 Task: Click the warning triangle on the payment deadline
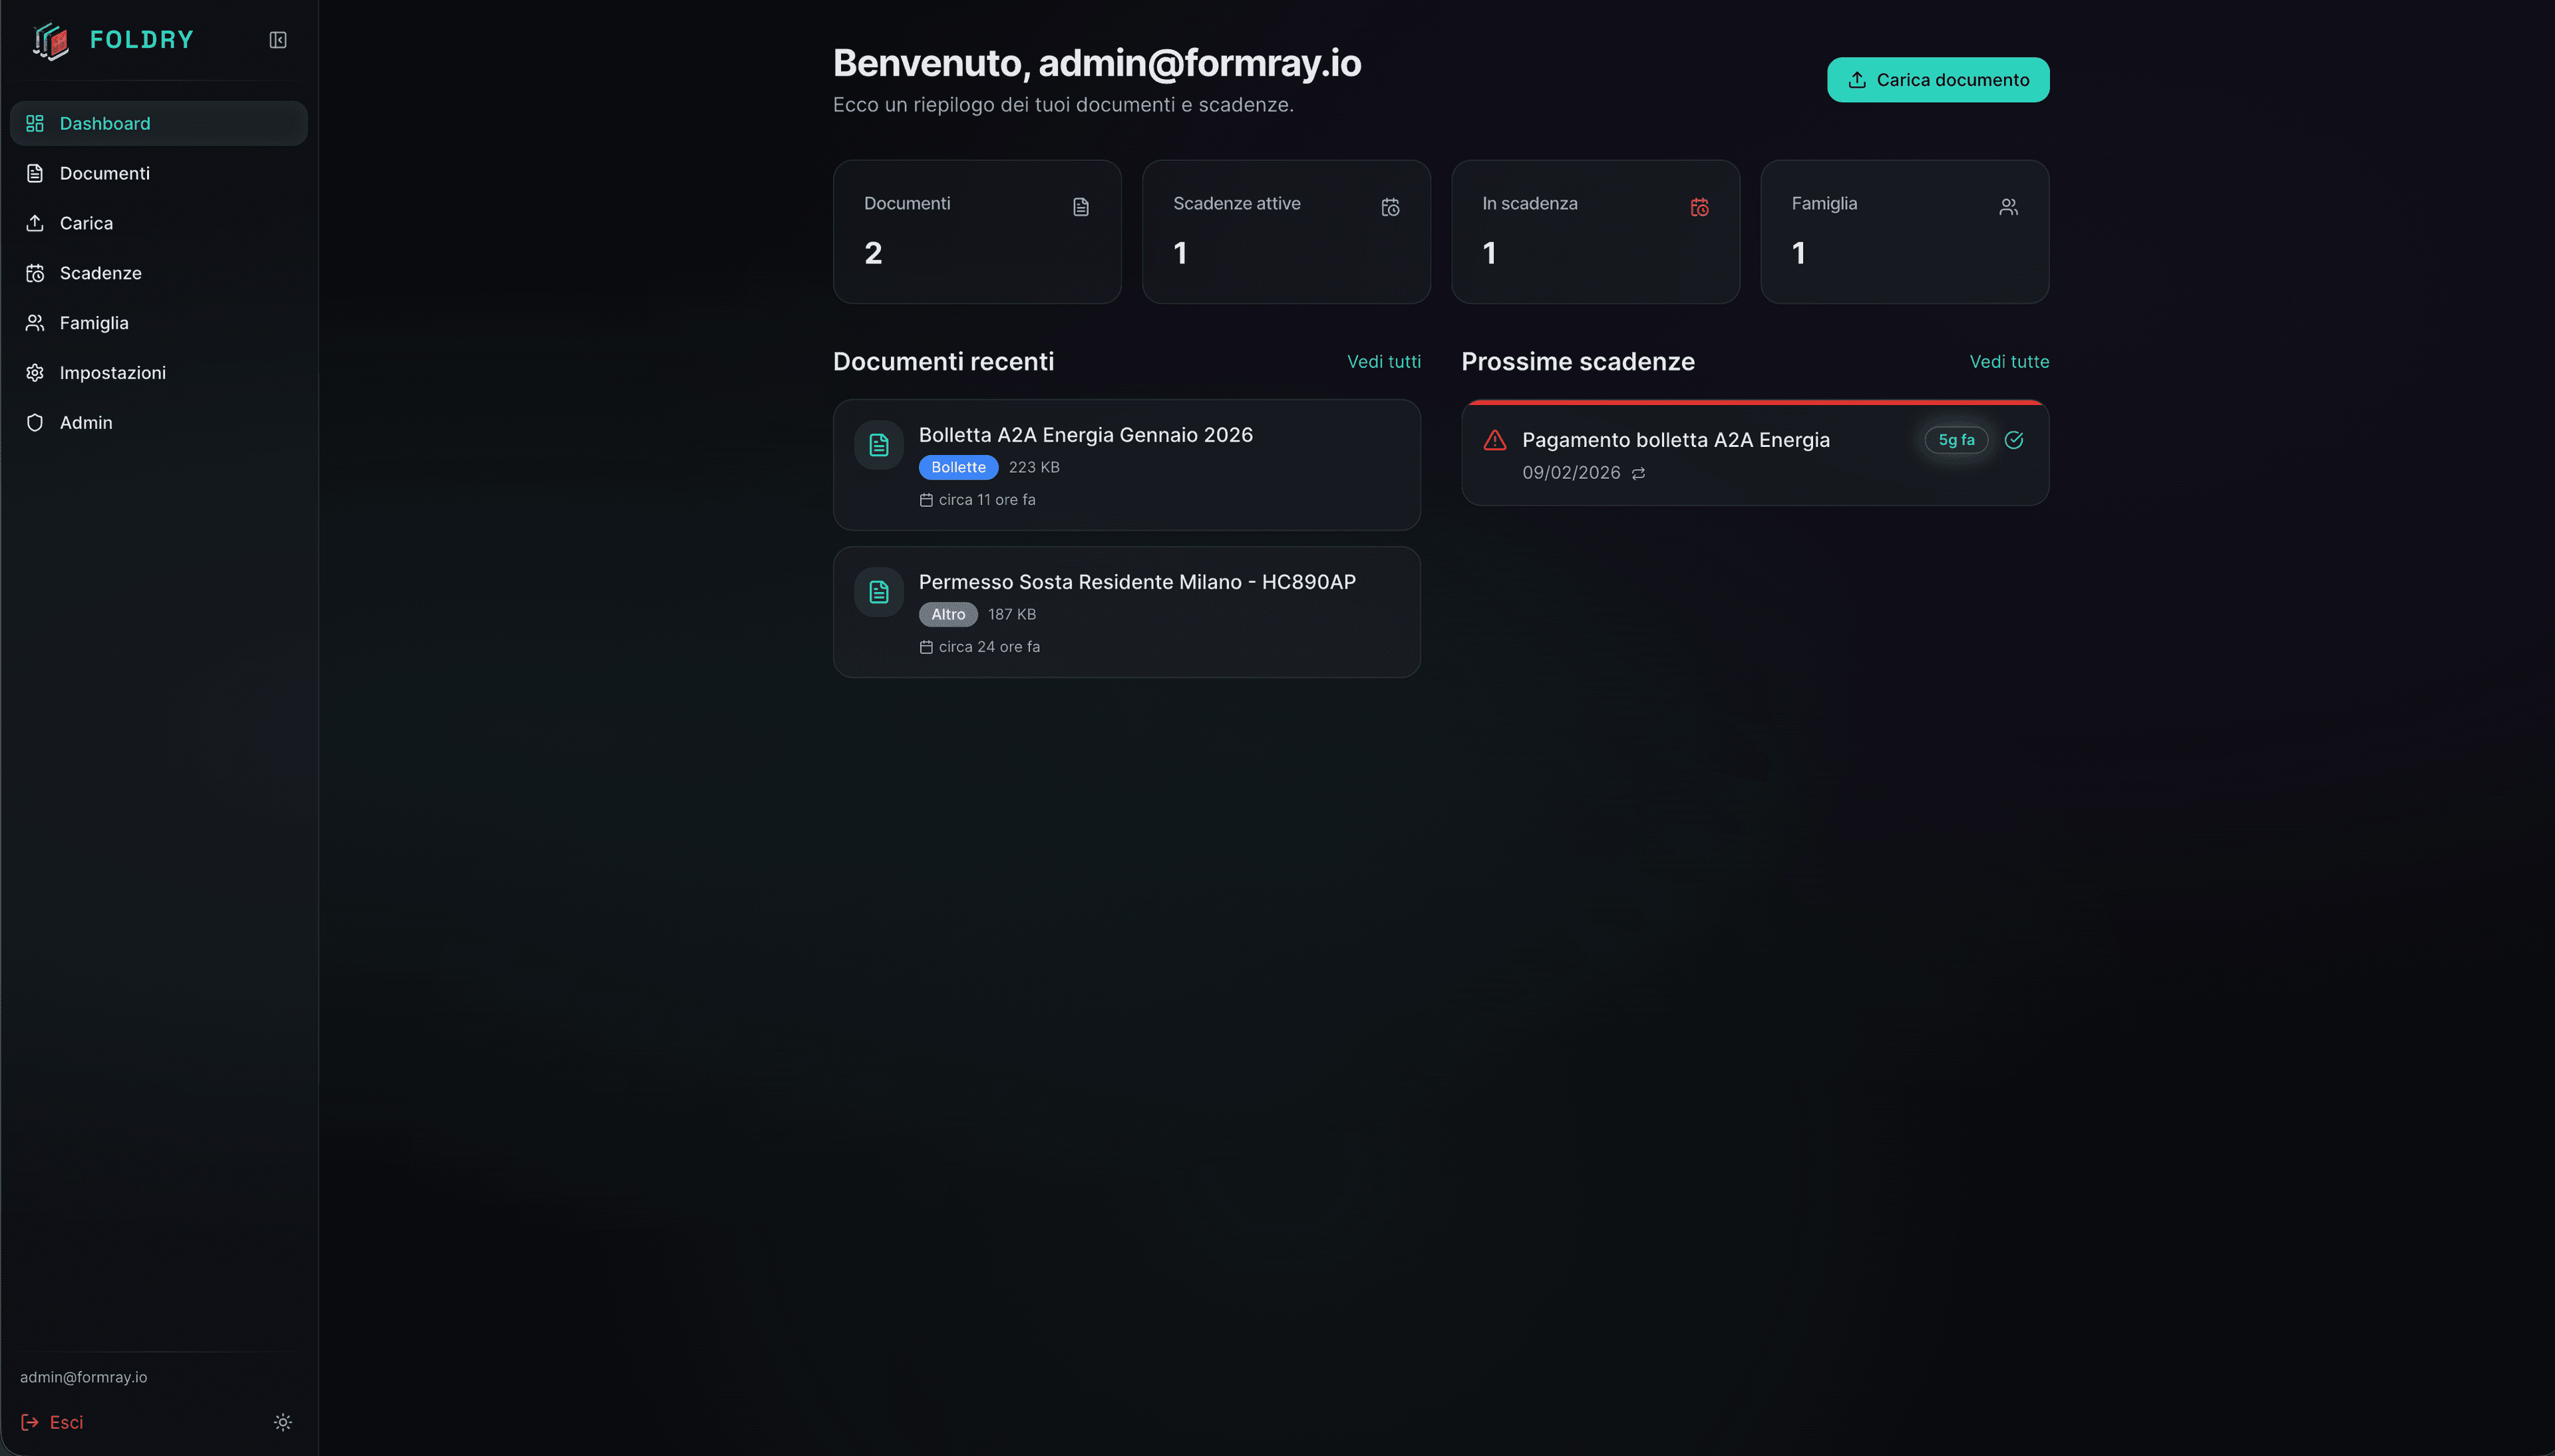coord(1494,439)
